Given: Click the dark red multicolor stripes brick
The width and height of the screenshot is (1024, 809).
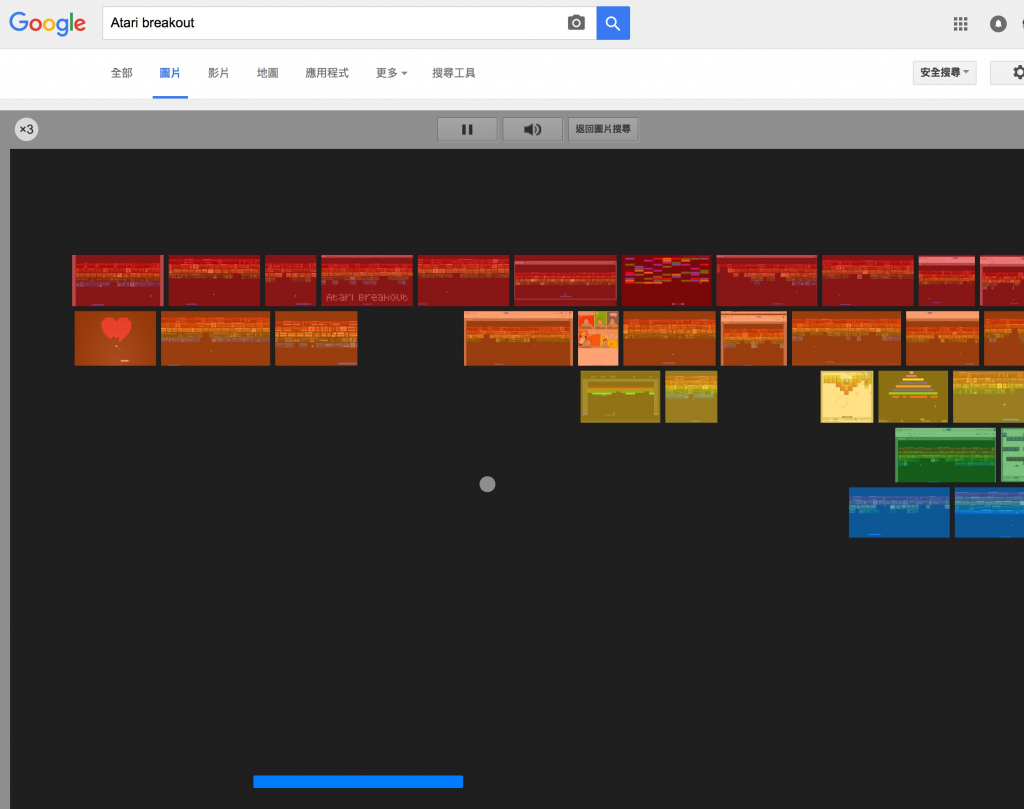Looking at the screenshot, I should point(666,281).
